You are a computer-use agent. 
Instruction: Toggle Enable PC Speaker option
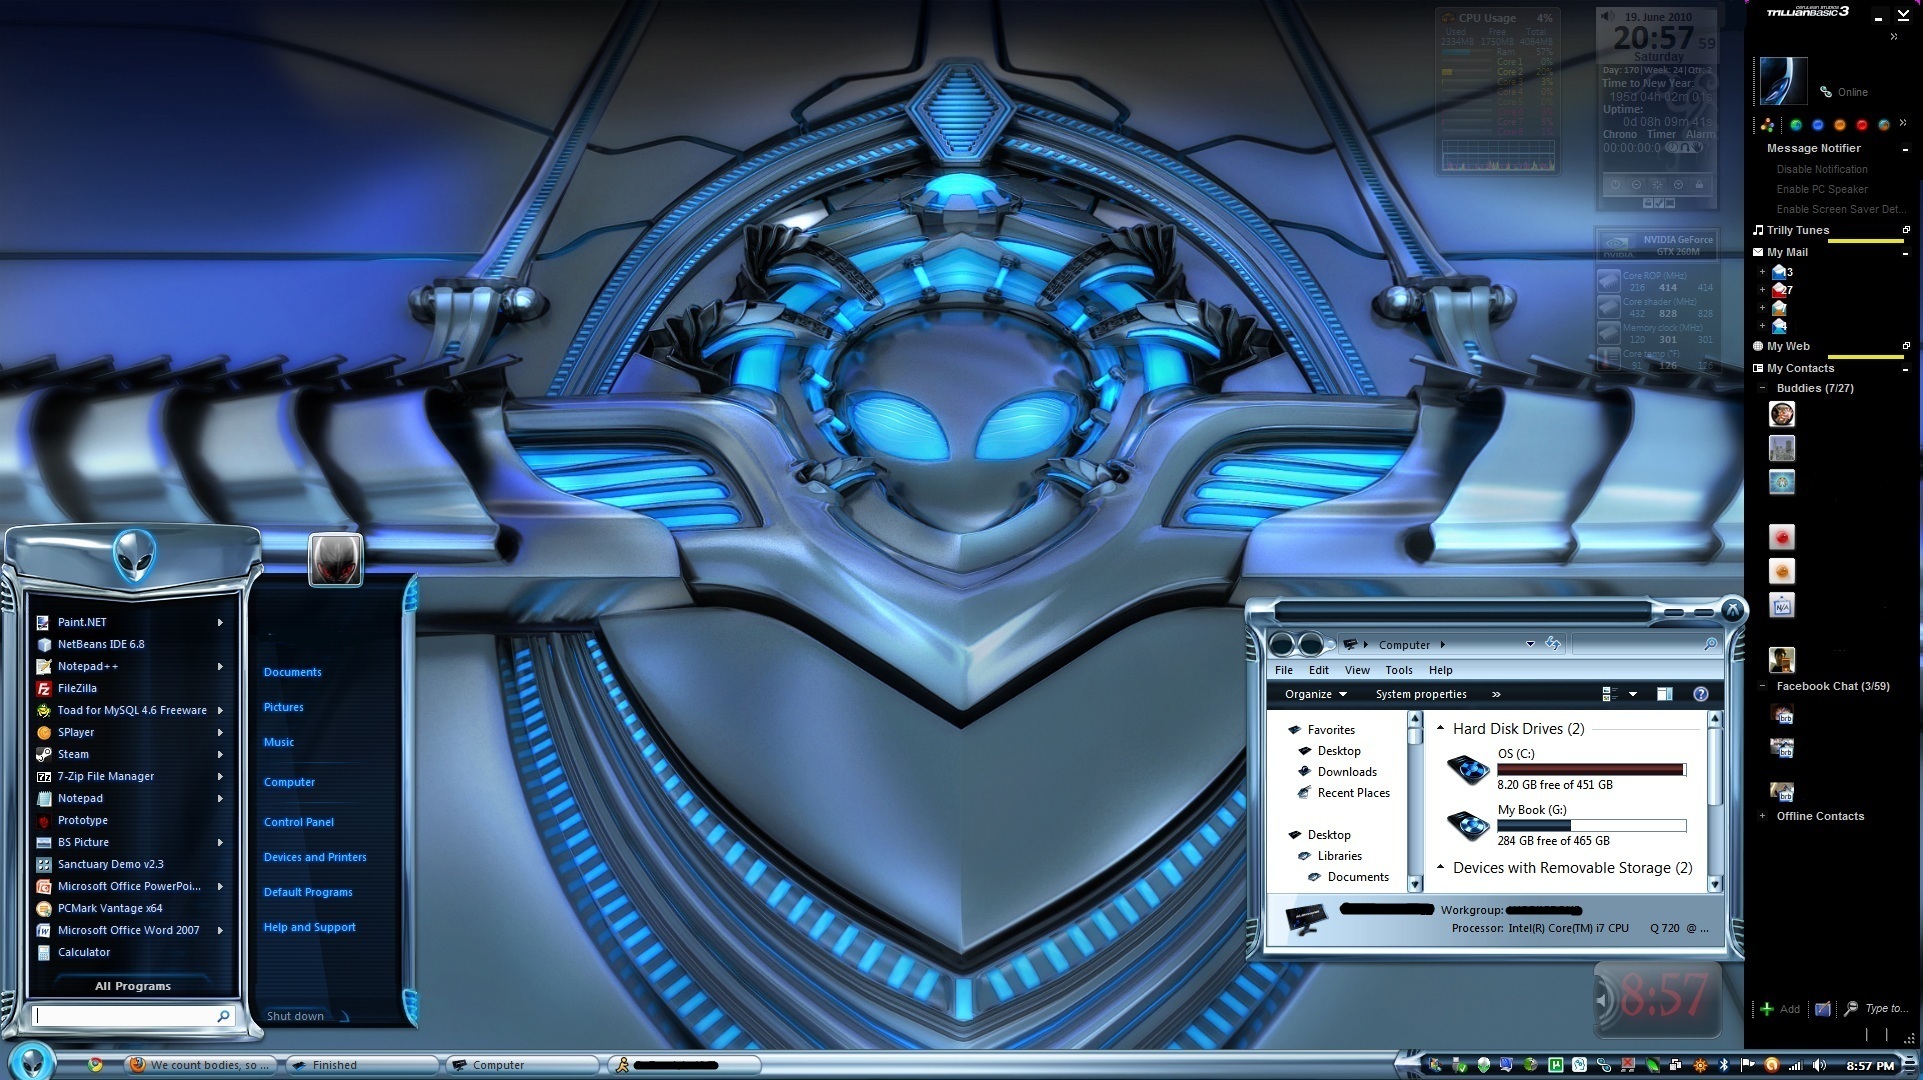click(1822, 190)
